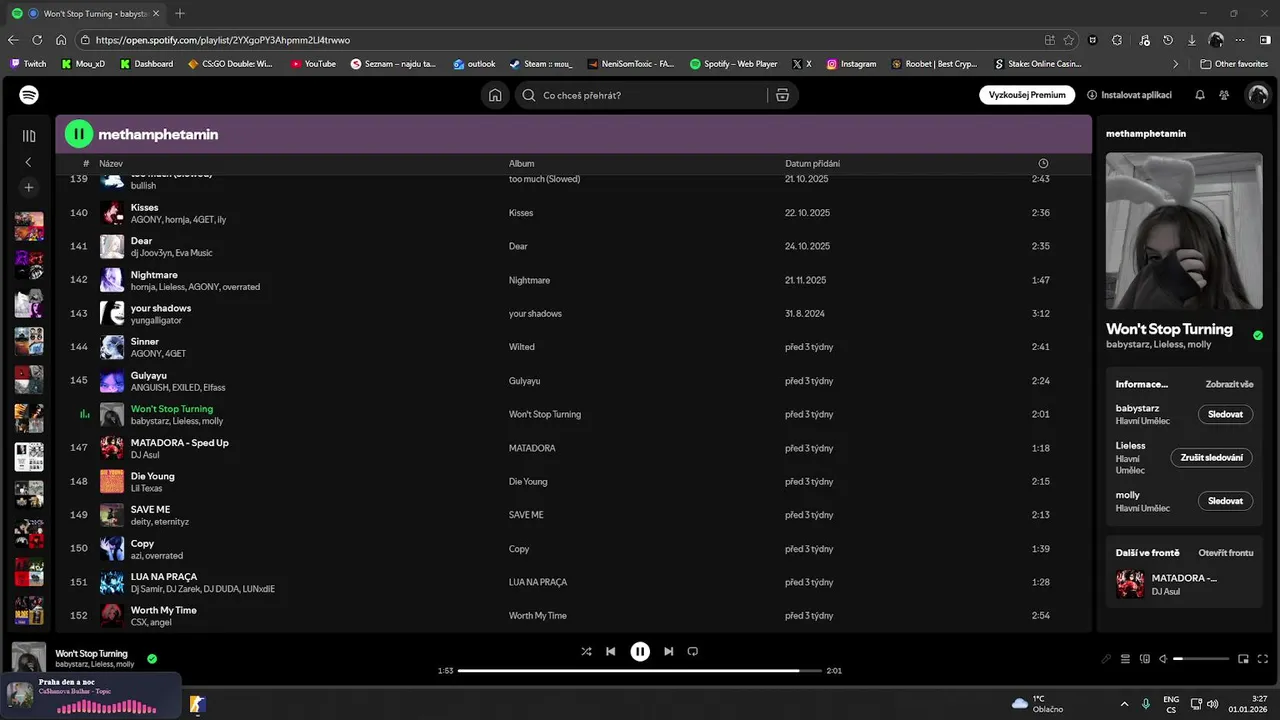Follow babystarz with Sledovat button

tap(1225, 414)
